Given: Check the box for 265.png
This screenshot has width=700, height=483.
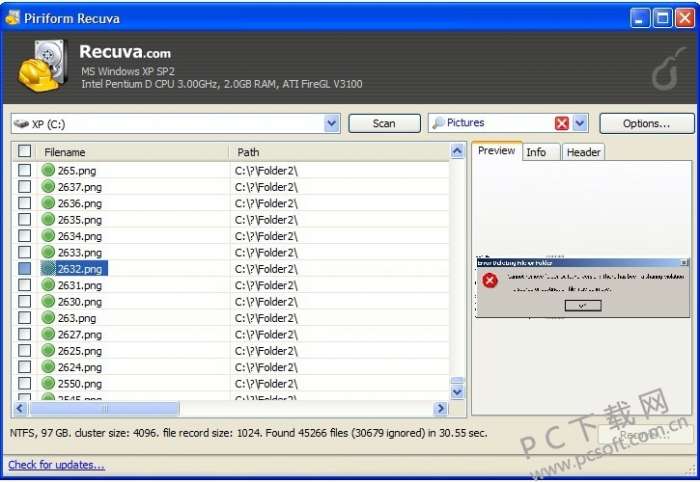Looking at the screenshot, I should click(x=25, y=170).
